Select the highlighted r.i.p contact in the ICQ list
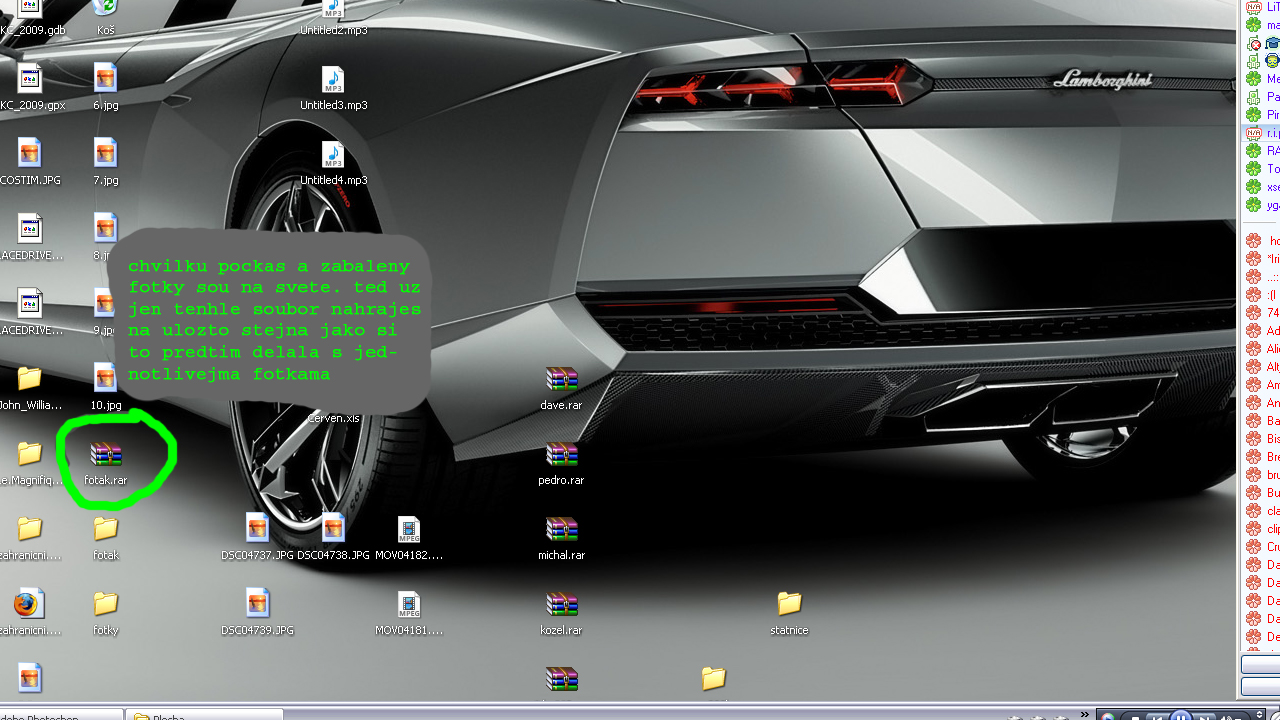The width and height of the screenshot is (1280, 720). pos(1262,133)
